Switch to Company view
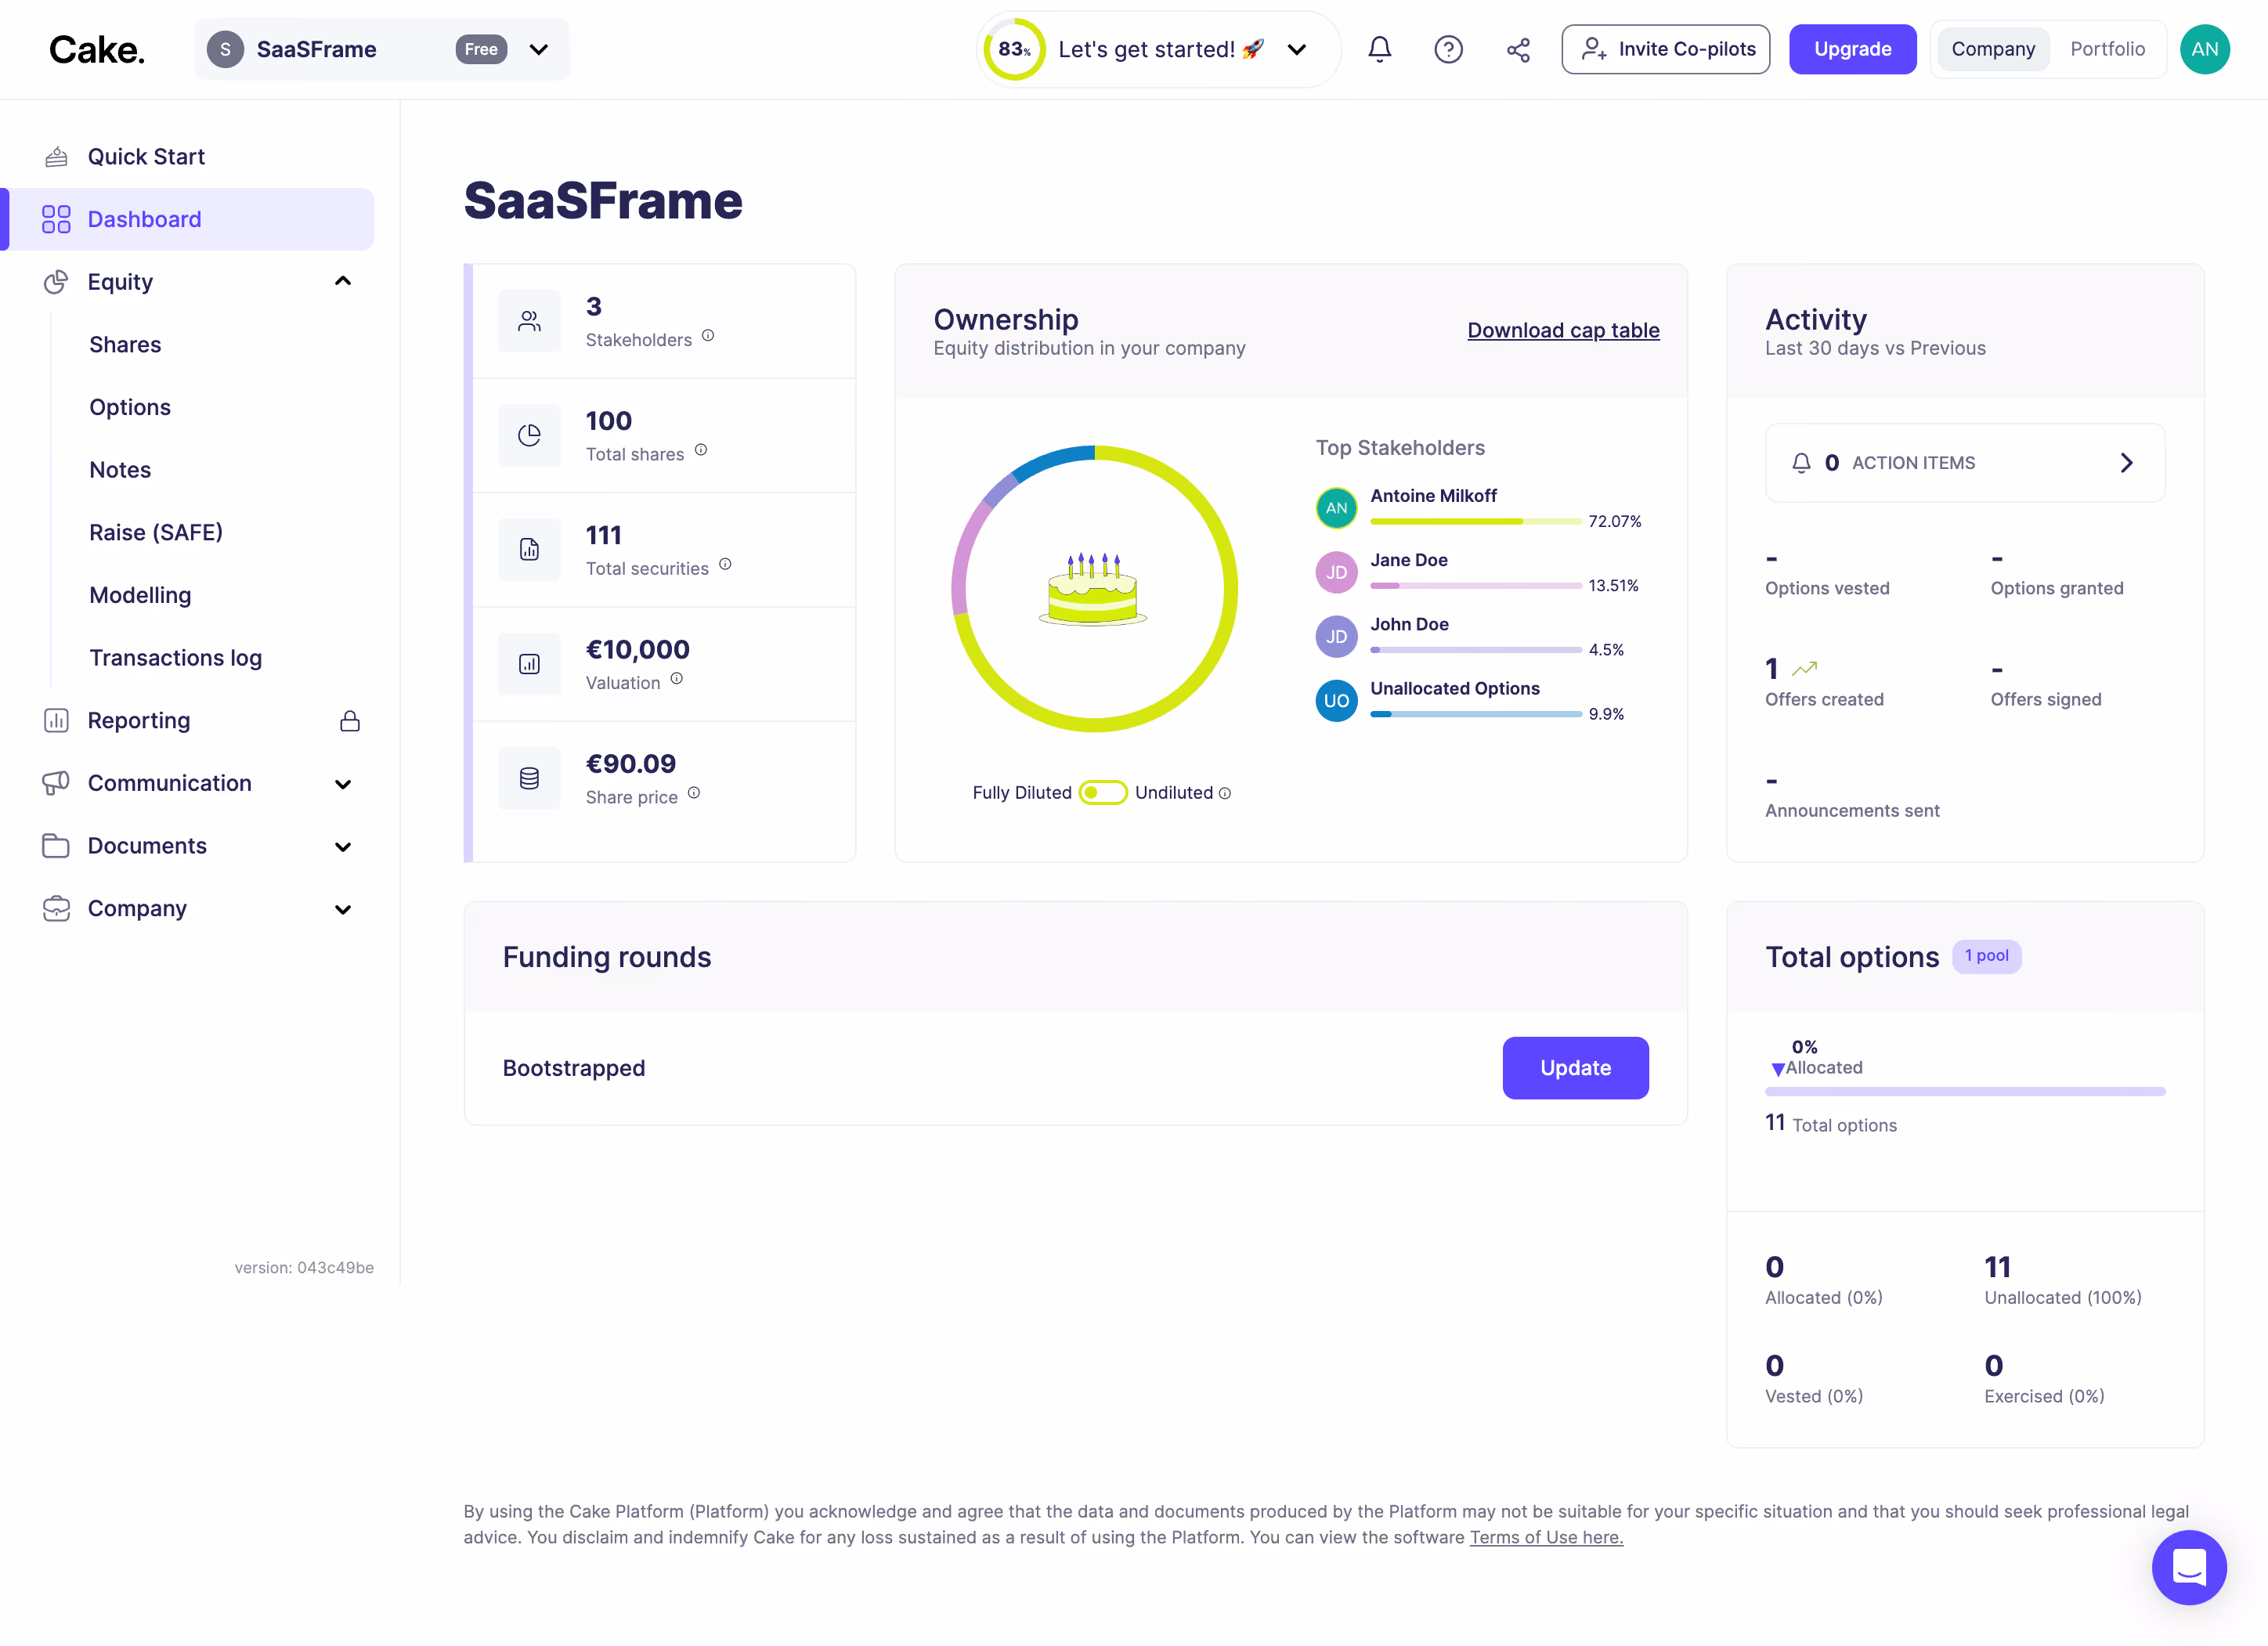Viewport: 2268px width, 1646px height. (x=1993, y=49)
